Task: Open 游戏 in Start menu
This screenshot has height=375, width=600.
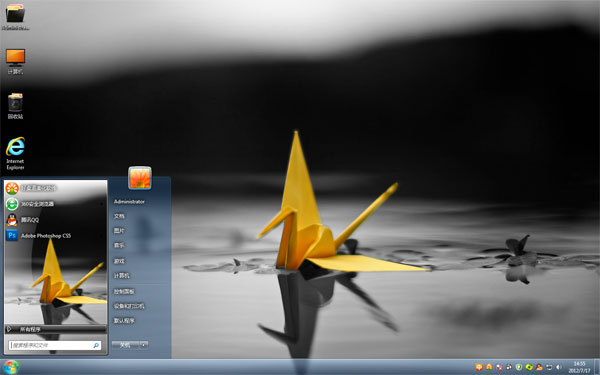Action: tap(119, 261)
